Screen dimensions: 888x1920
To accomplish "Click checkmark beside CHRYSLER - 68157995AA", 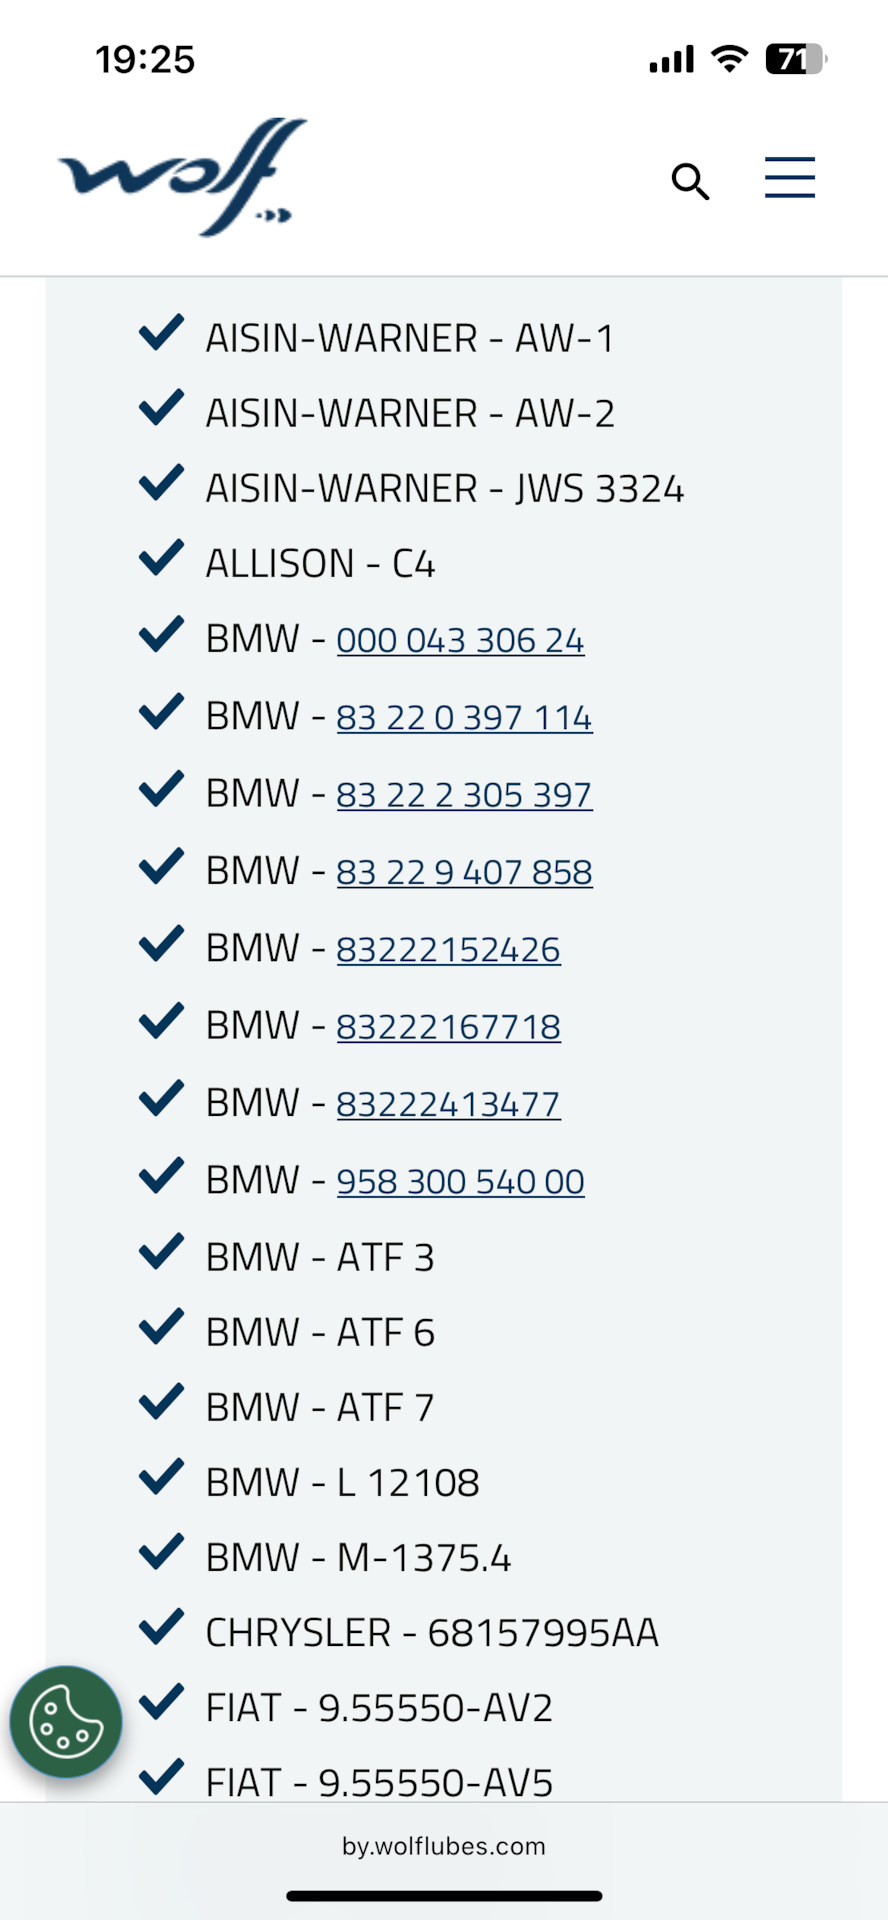I will click(161, 1627).
